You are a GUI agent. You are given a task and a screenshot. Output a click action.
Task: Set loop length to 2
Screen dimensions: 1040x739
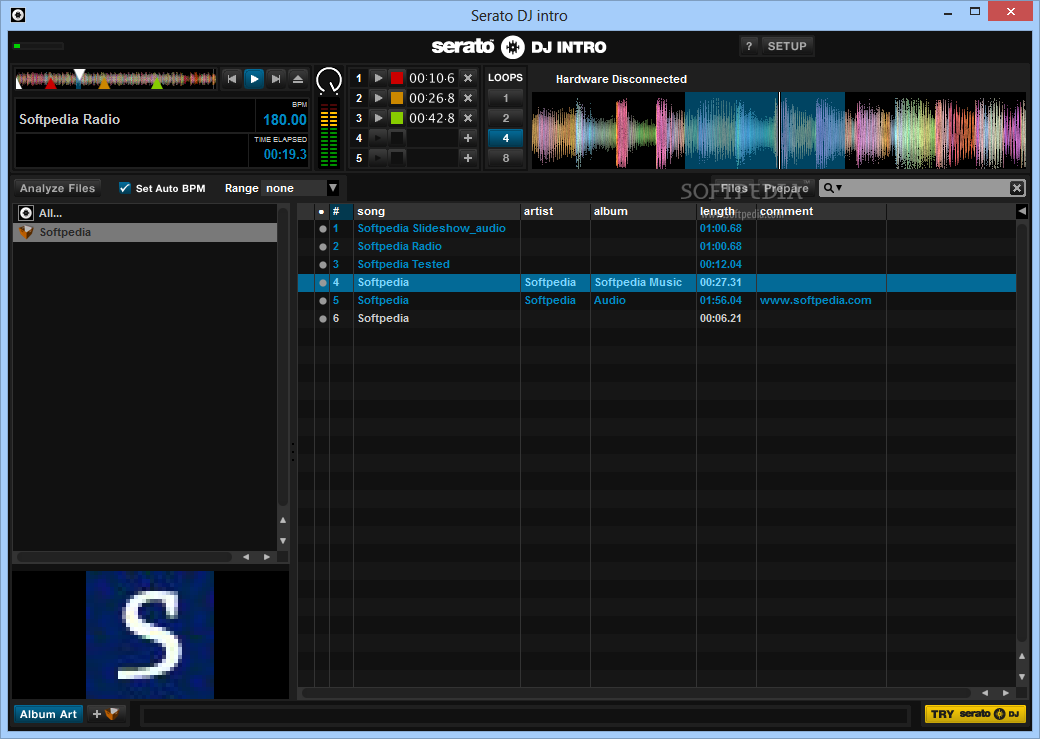tap(505, 118)
